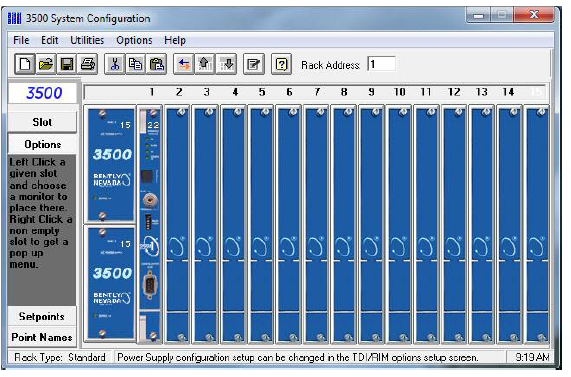The width and height of the screenshot is (571, 377).
Task: Click the Point Names button
Action: [x=42, y=337]
